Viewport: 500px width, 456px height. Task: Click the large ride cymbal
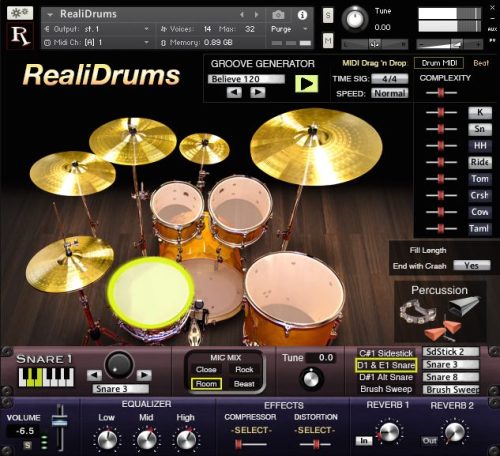tap(316, 147)
